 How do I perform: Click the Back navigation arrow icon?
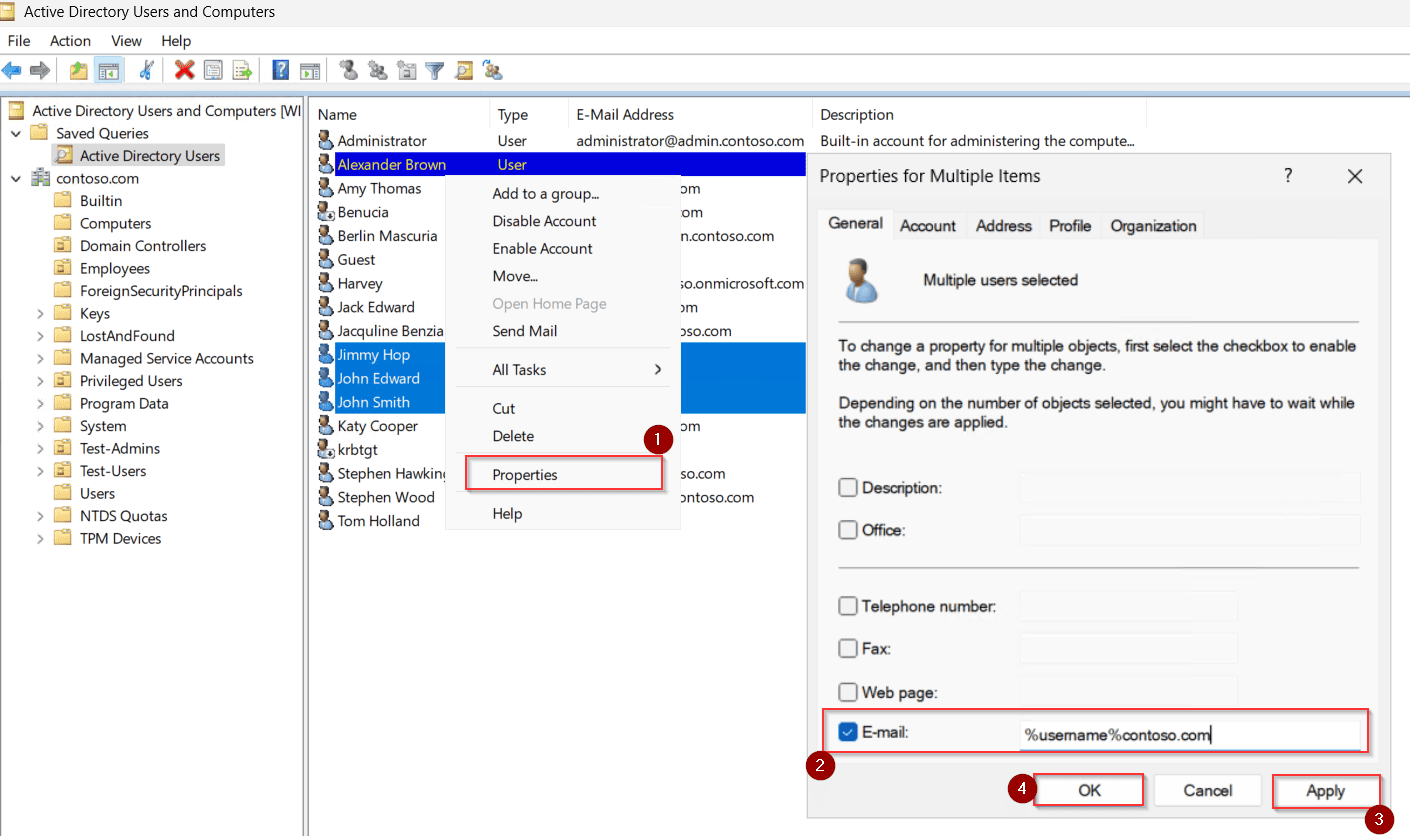[13, 70]
